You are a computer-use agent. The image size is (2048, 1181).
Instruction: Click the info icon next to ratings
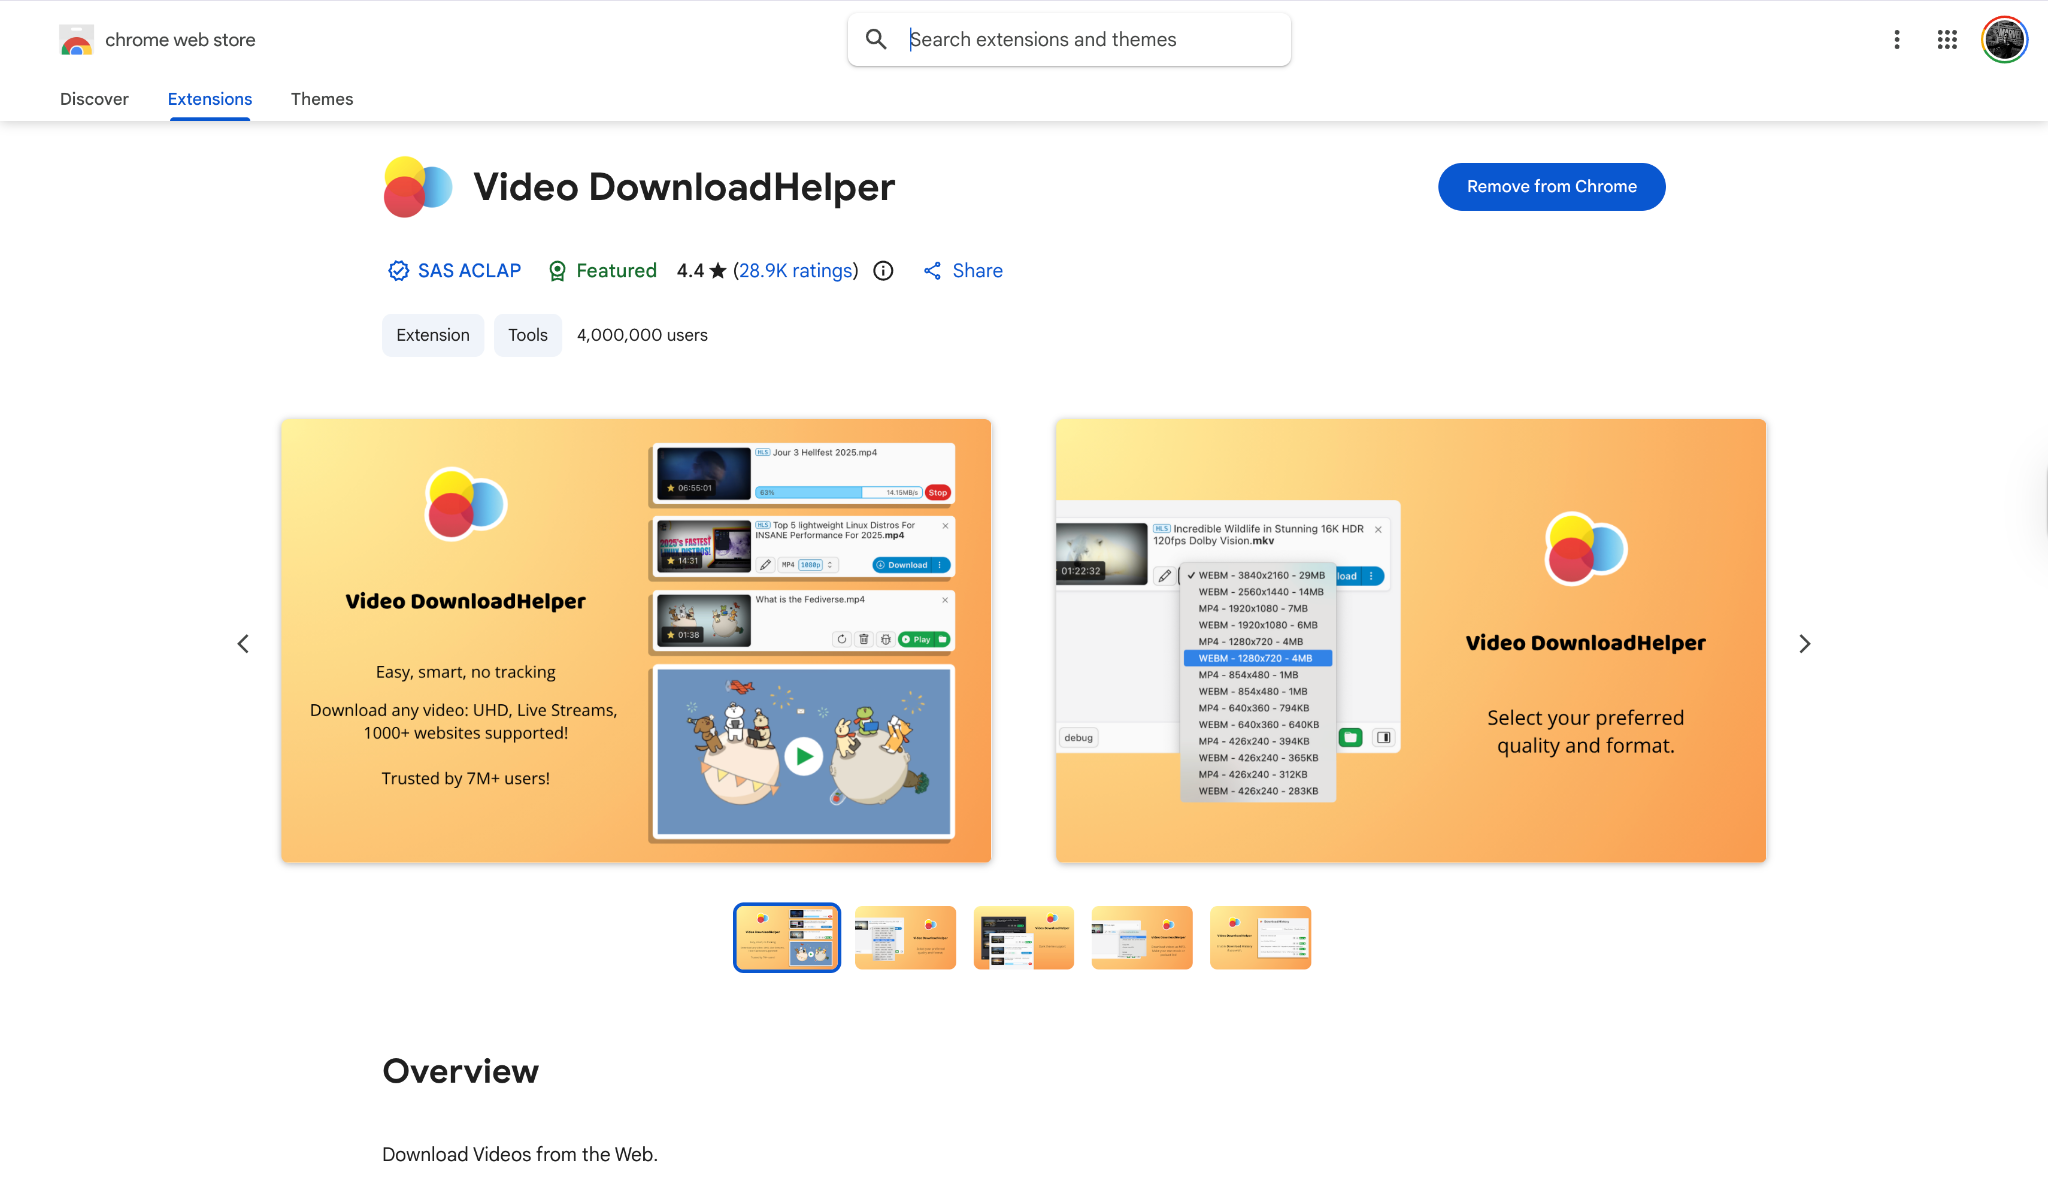point(883,270)
